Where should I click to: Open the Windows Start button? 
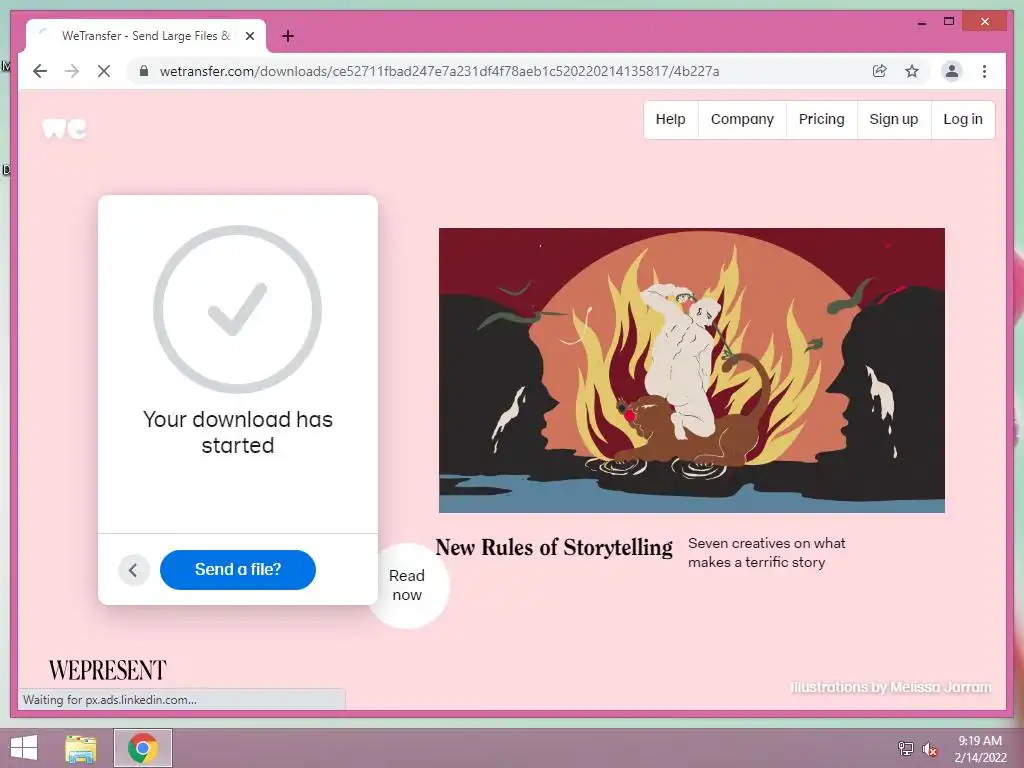24,748
